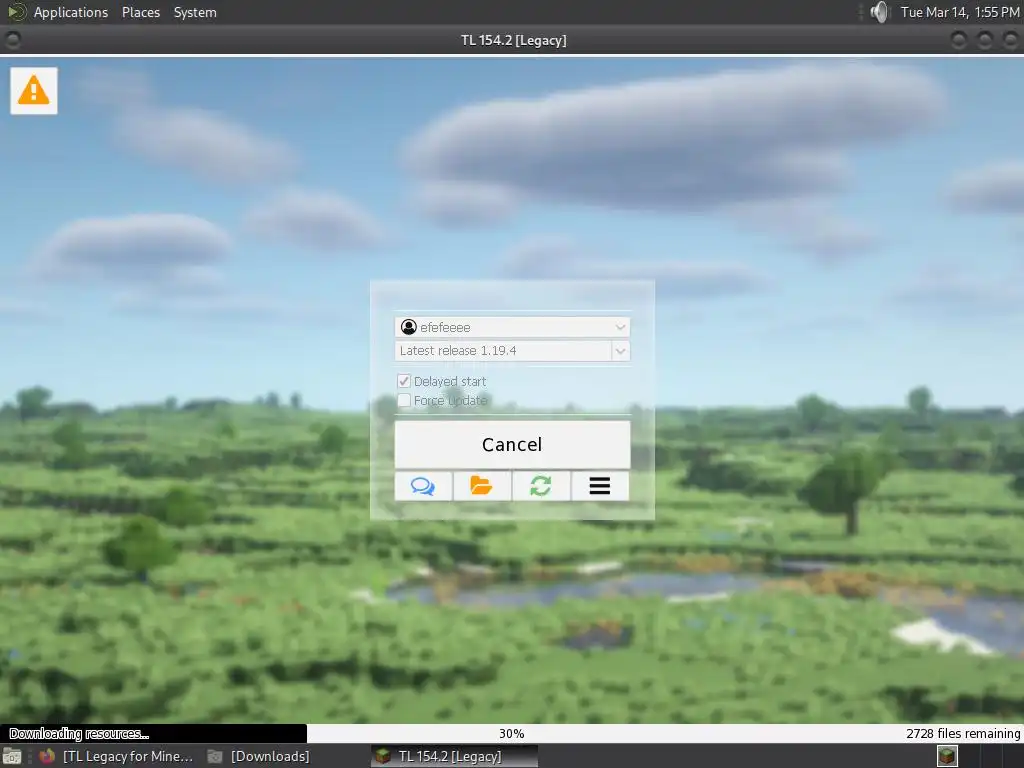Open the Latest release 1.19.4 version dropdown arrow
Viewport: 1024px width, 768px height.
[x=620, y=351]
